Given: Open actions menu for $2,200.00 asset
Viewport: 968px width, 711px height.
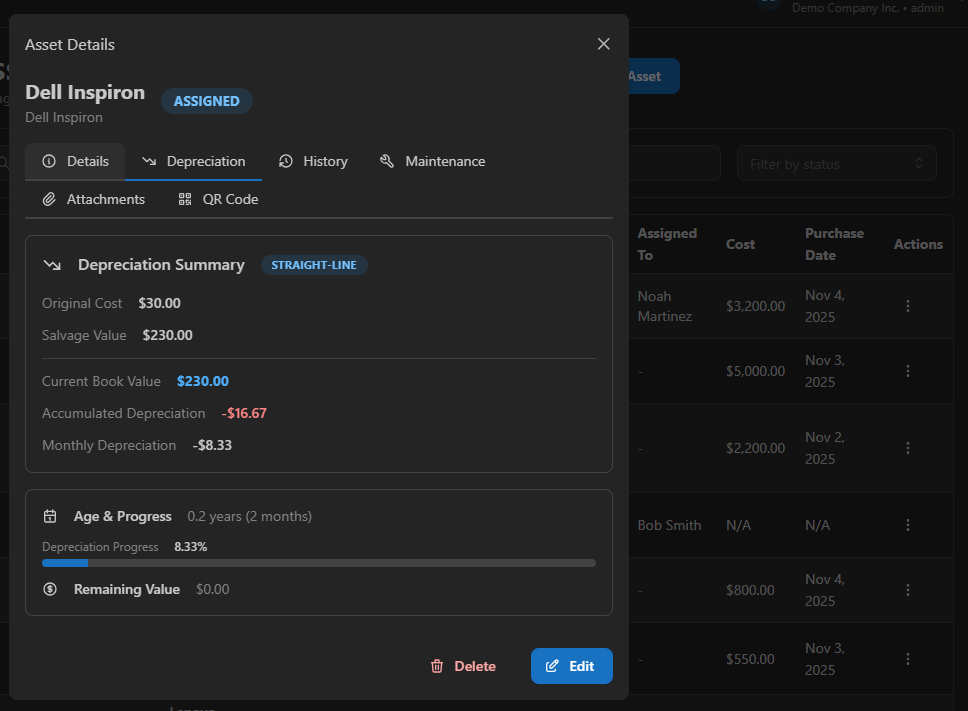Looking at the screenshot, I should tap(908, 448).
